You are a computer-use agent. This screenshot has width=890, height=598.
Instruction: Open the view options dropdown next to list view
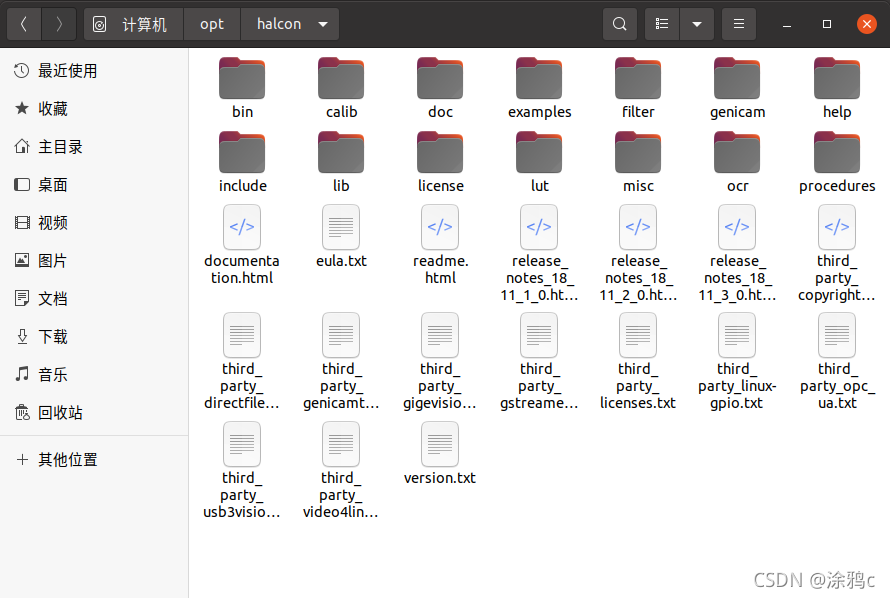point(697,23)
